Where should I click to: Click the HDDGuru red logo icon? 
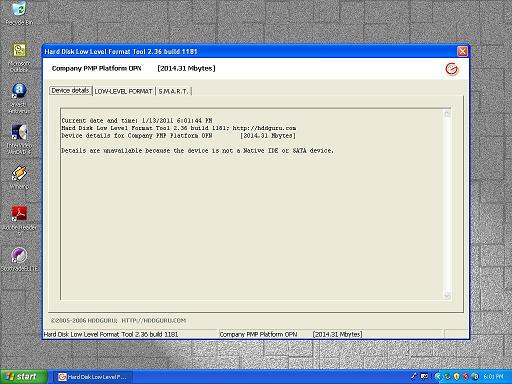pos(452,69)
